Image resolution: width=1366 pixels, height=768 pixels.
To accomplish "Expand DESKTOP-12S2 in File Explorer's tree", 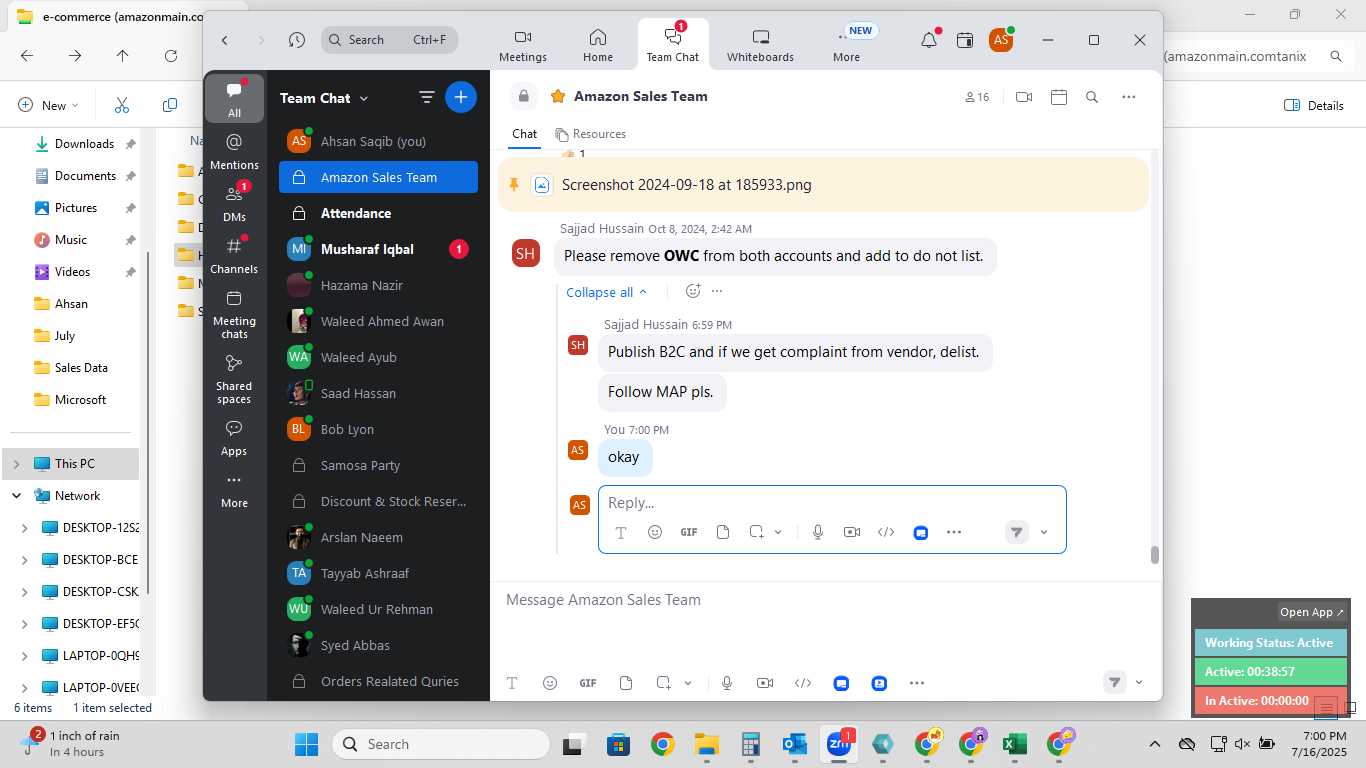I will pyautogui.click(x=25, y=527).
